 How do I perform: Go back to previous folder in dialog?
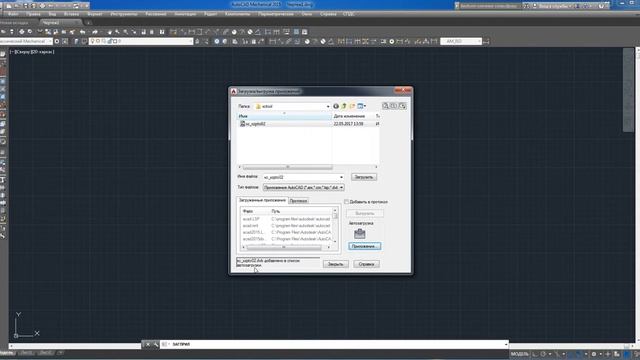pyautogui.click(x=336, y=106)
